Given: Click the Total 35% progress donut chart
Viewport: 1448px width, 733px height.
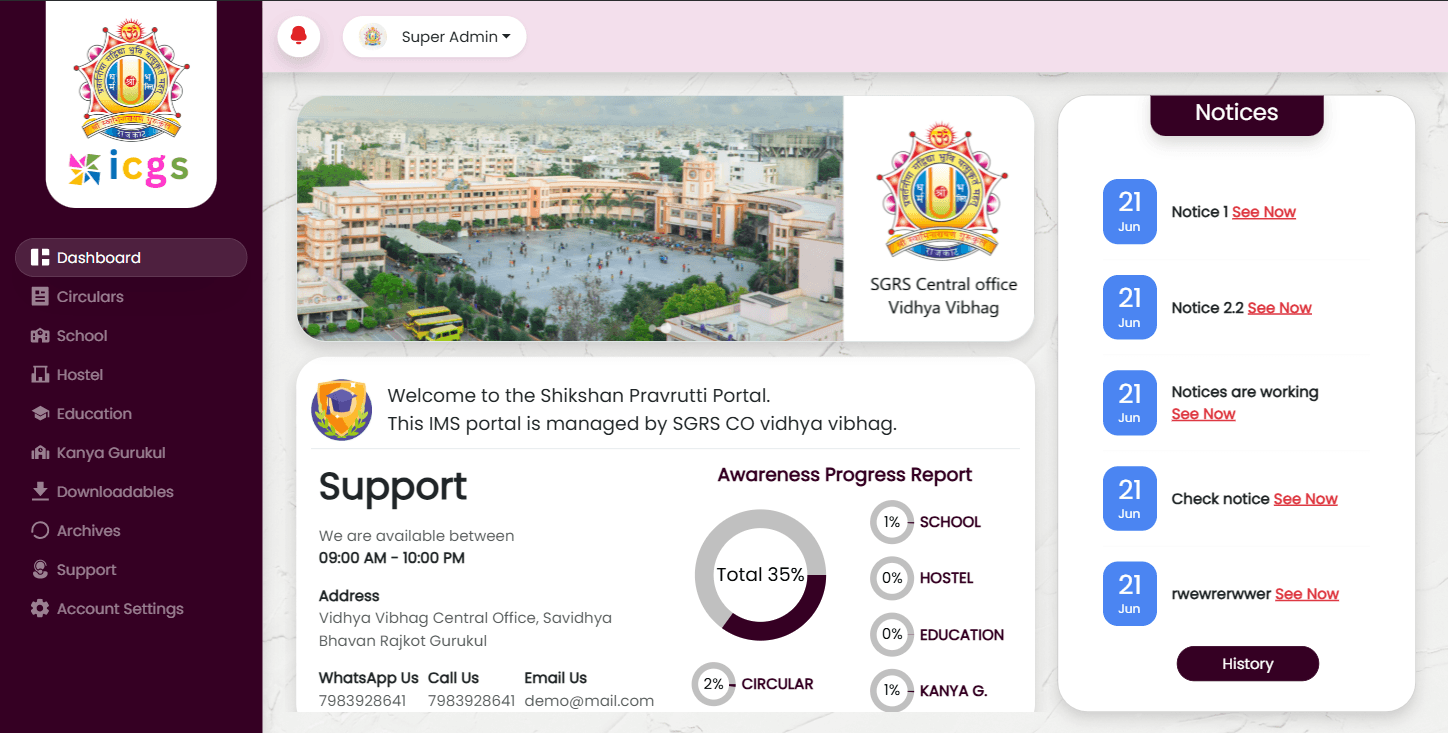Looking at the screenshot, I should click(x=760, y=575).
